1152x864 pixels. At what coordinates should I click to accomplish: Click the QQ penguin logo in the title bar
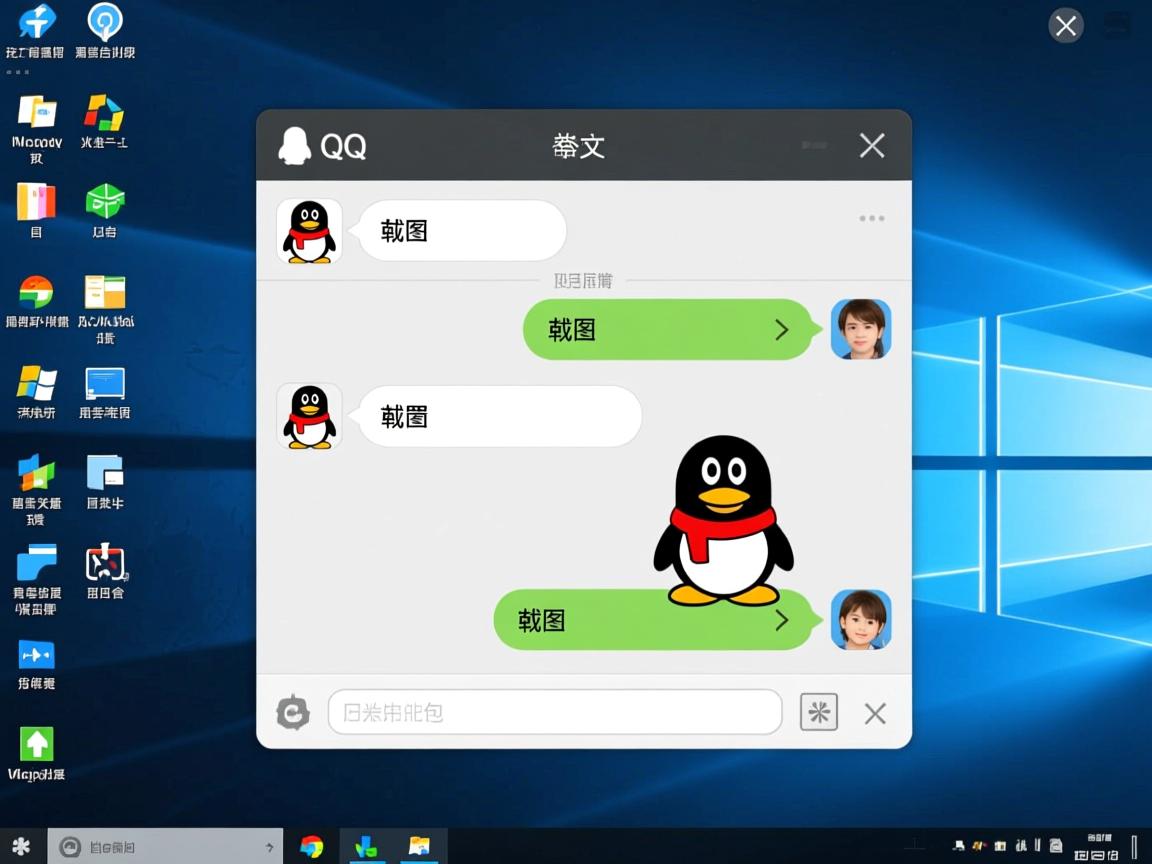293,145
